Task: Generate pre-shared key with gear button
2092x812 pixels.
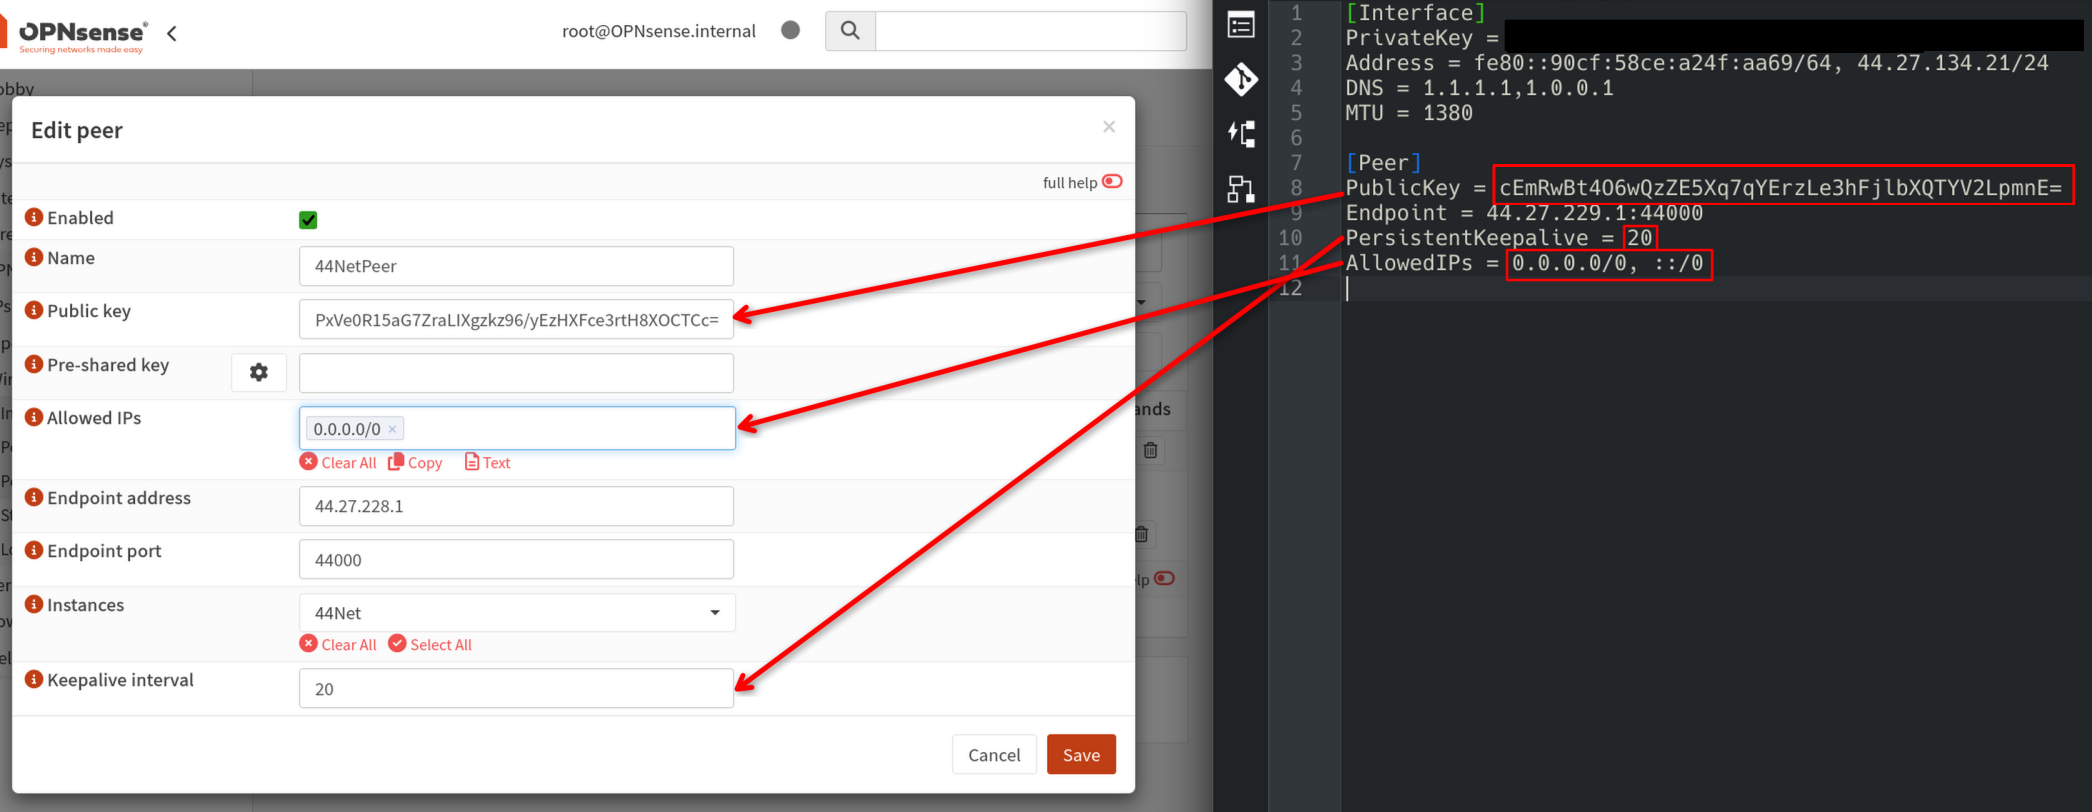Action: (259, 372)
